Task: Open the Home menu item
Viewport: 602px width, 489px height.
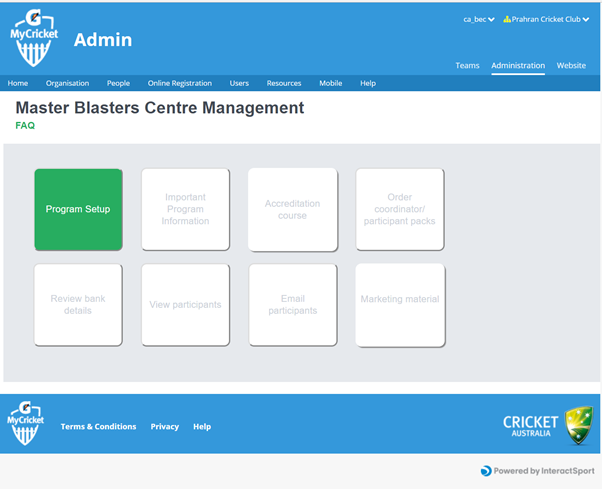Action: [x=18, y=83]
